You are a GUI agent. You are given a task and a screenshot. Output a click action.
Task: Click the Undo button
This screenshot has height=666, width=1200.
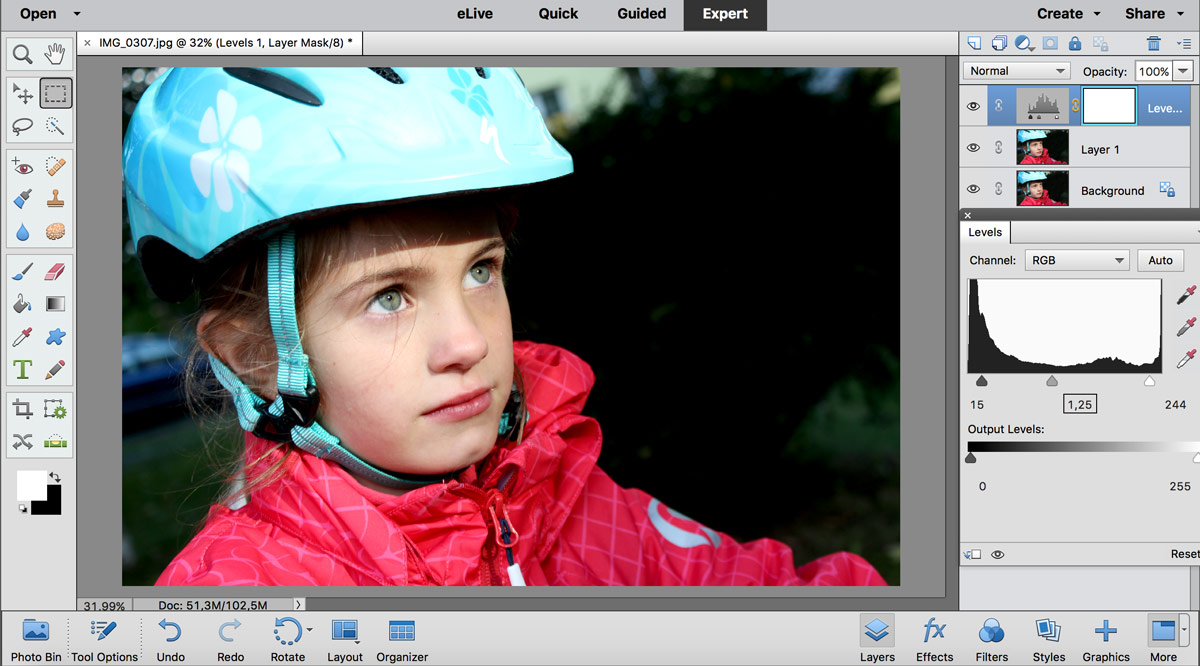click(170, 640)
